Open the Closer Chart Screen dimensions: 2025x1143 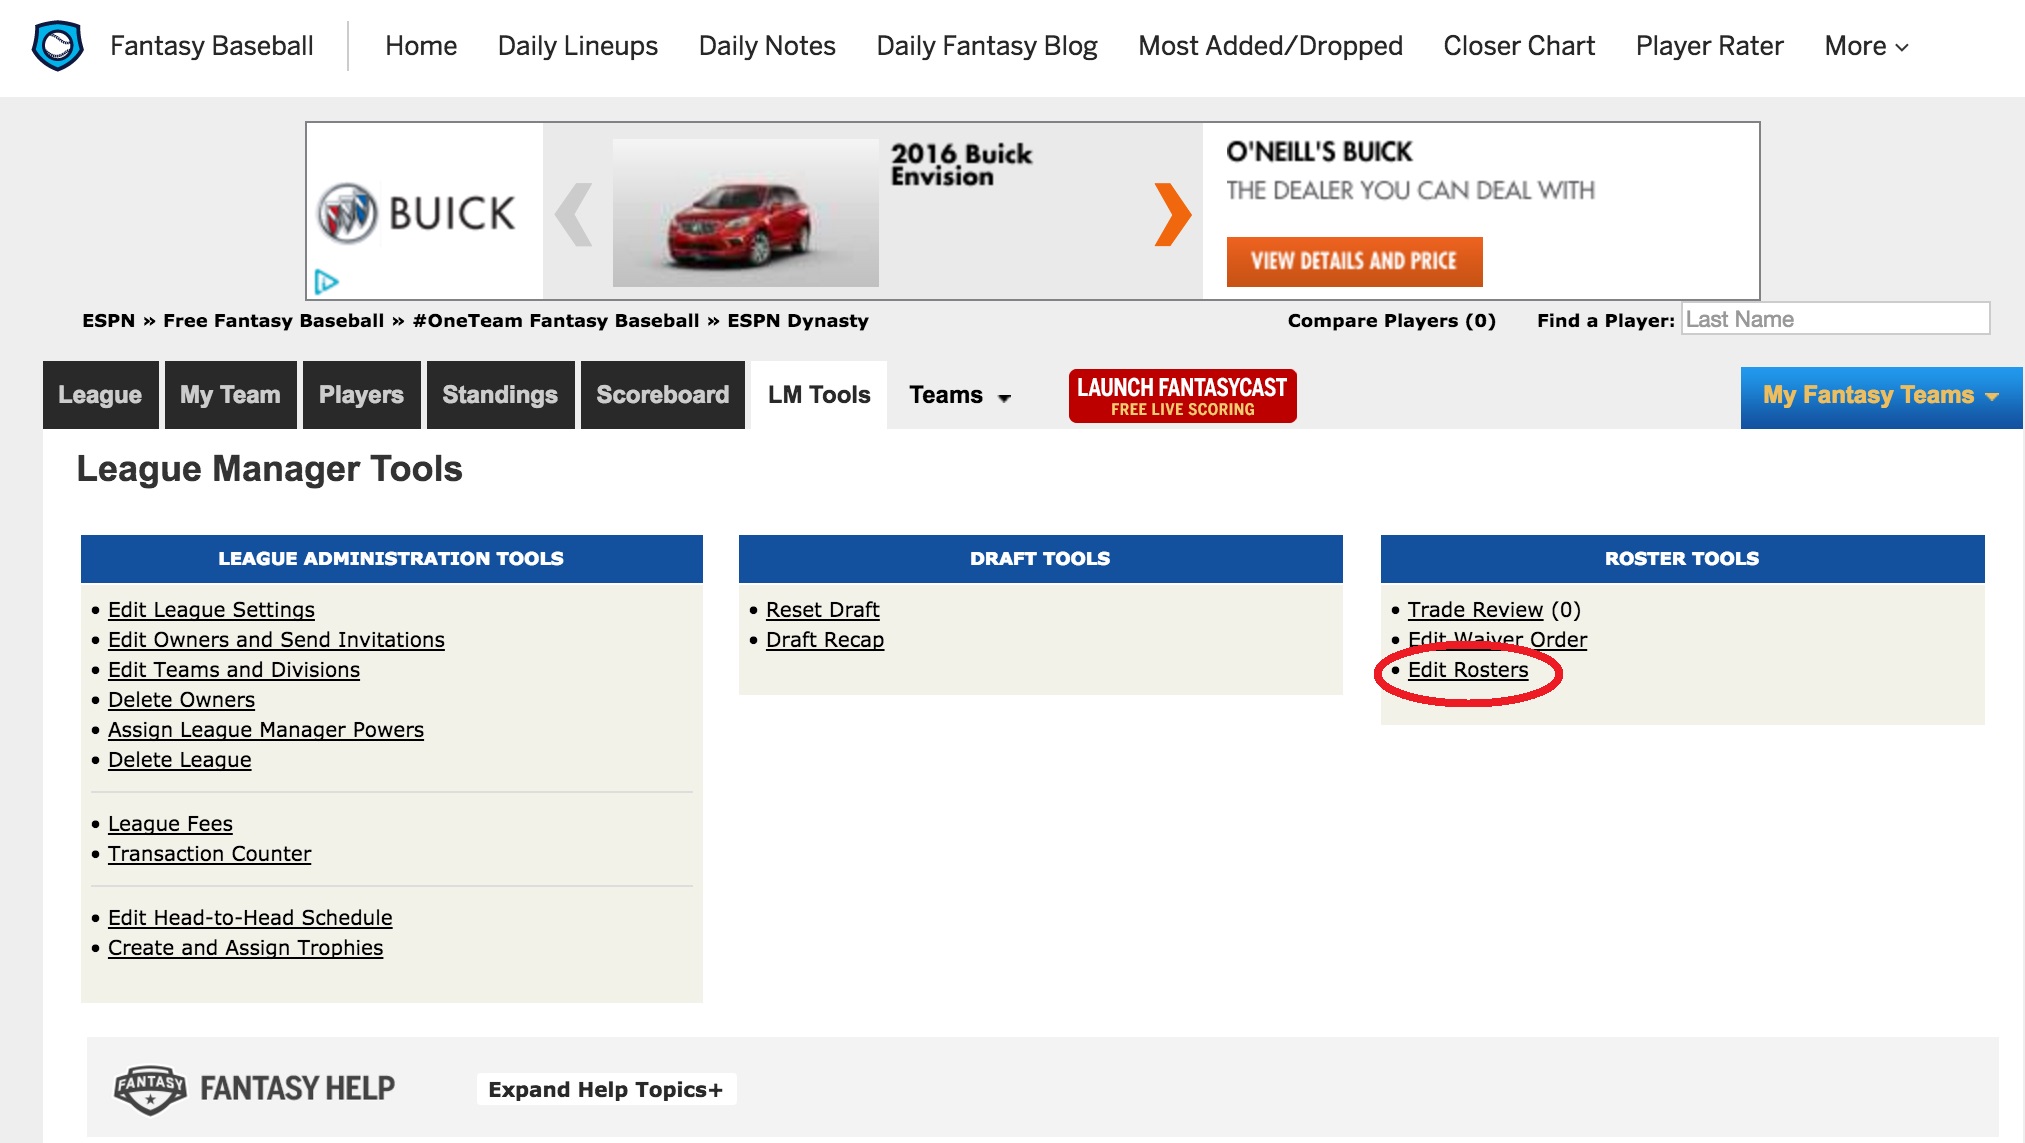pos(1519,46)
